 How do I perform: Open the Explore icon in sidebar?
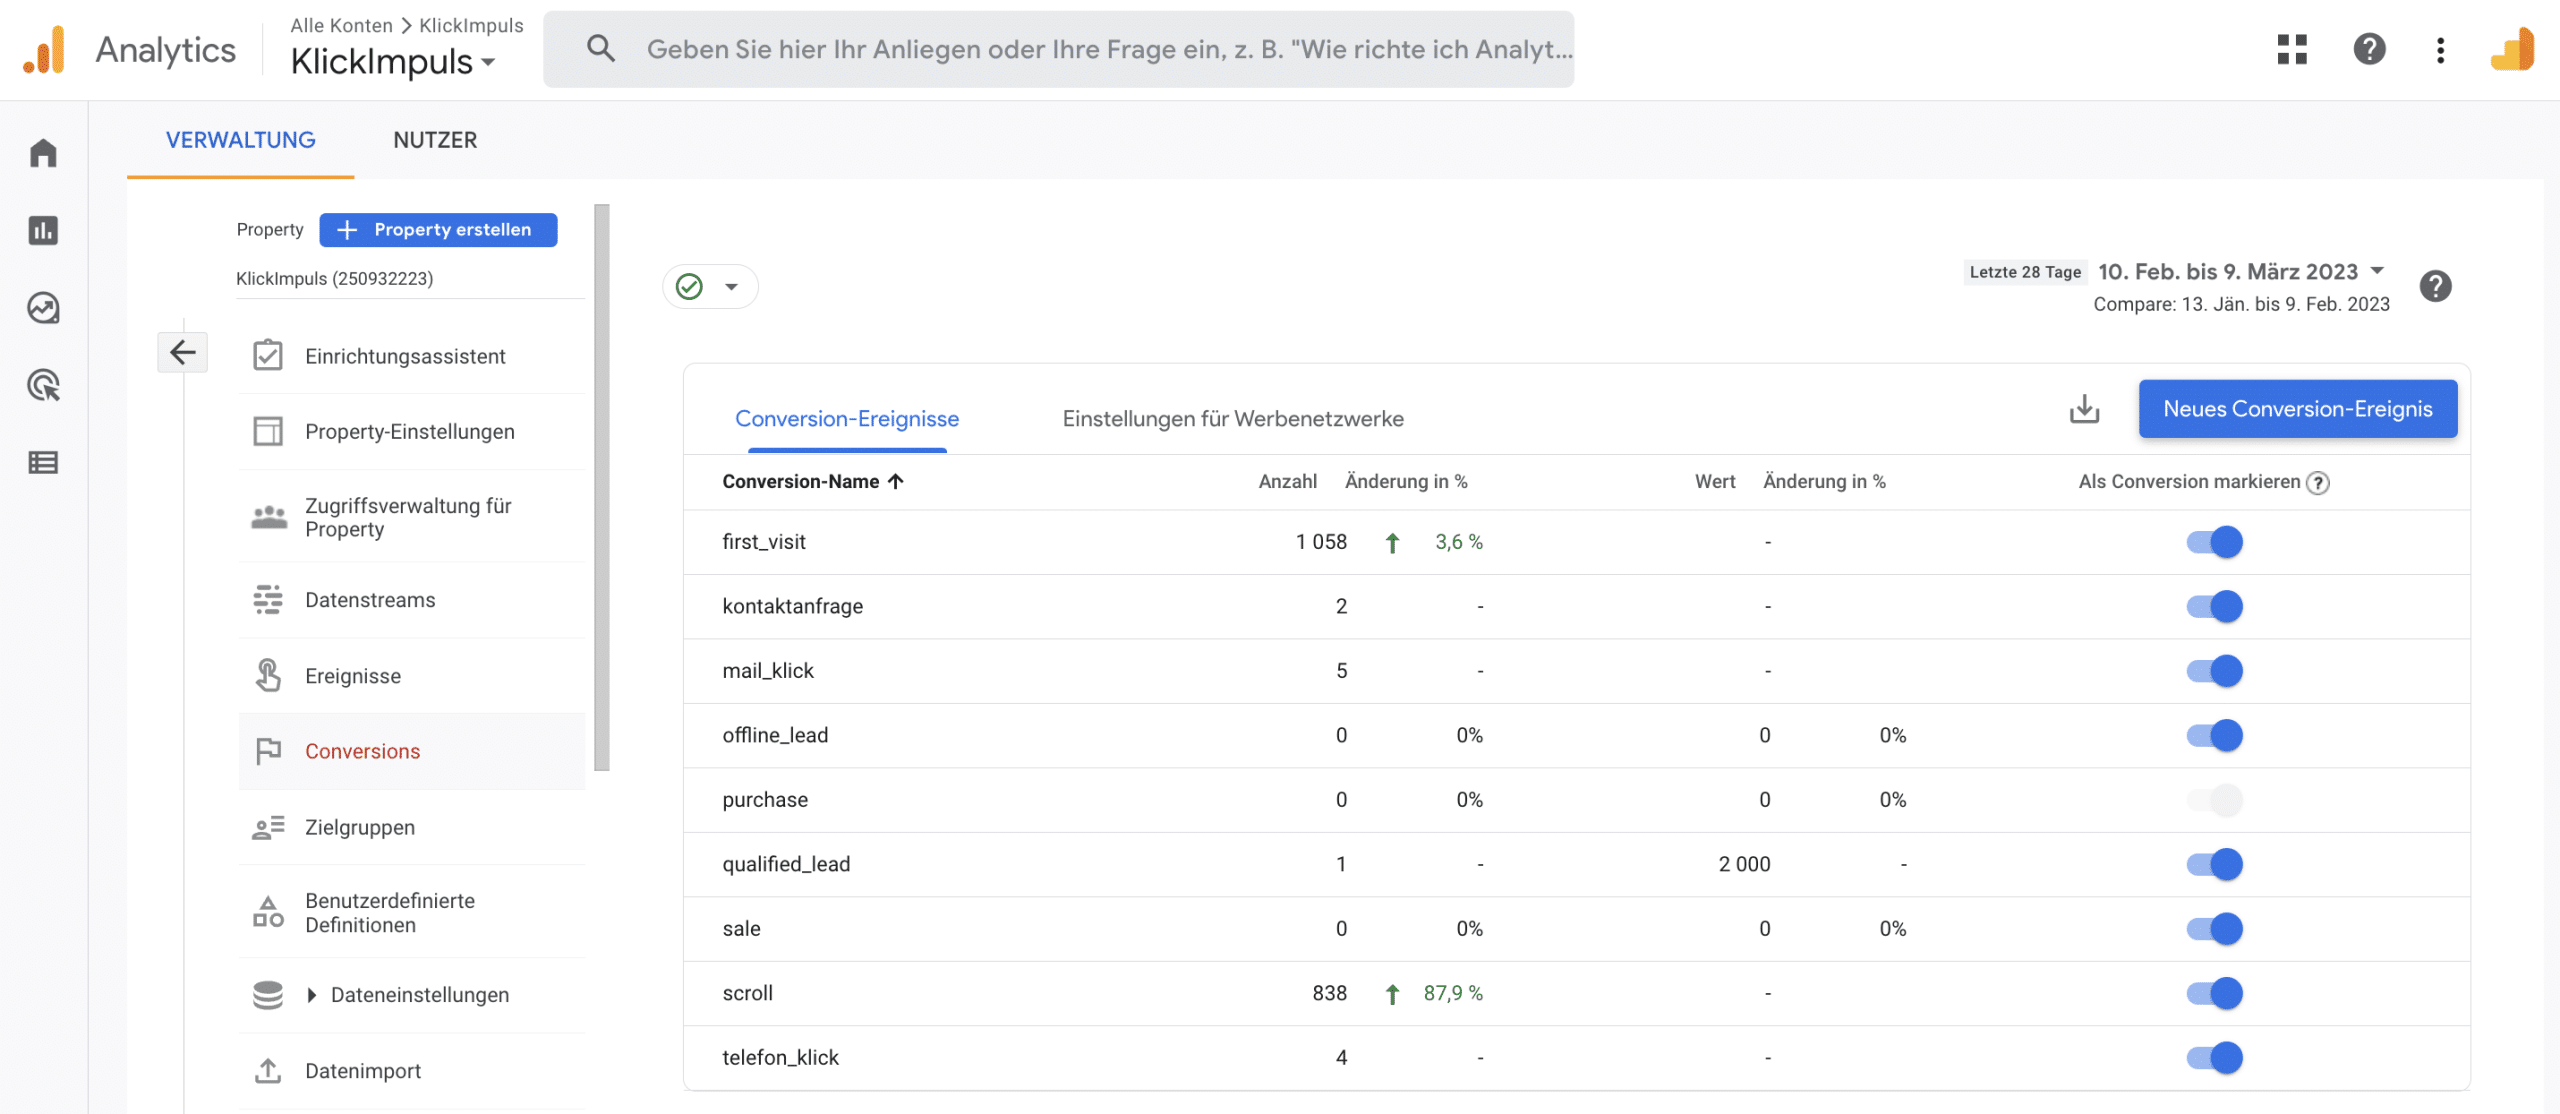[43, 308]
